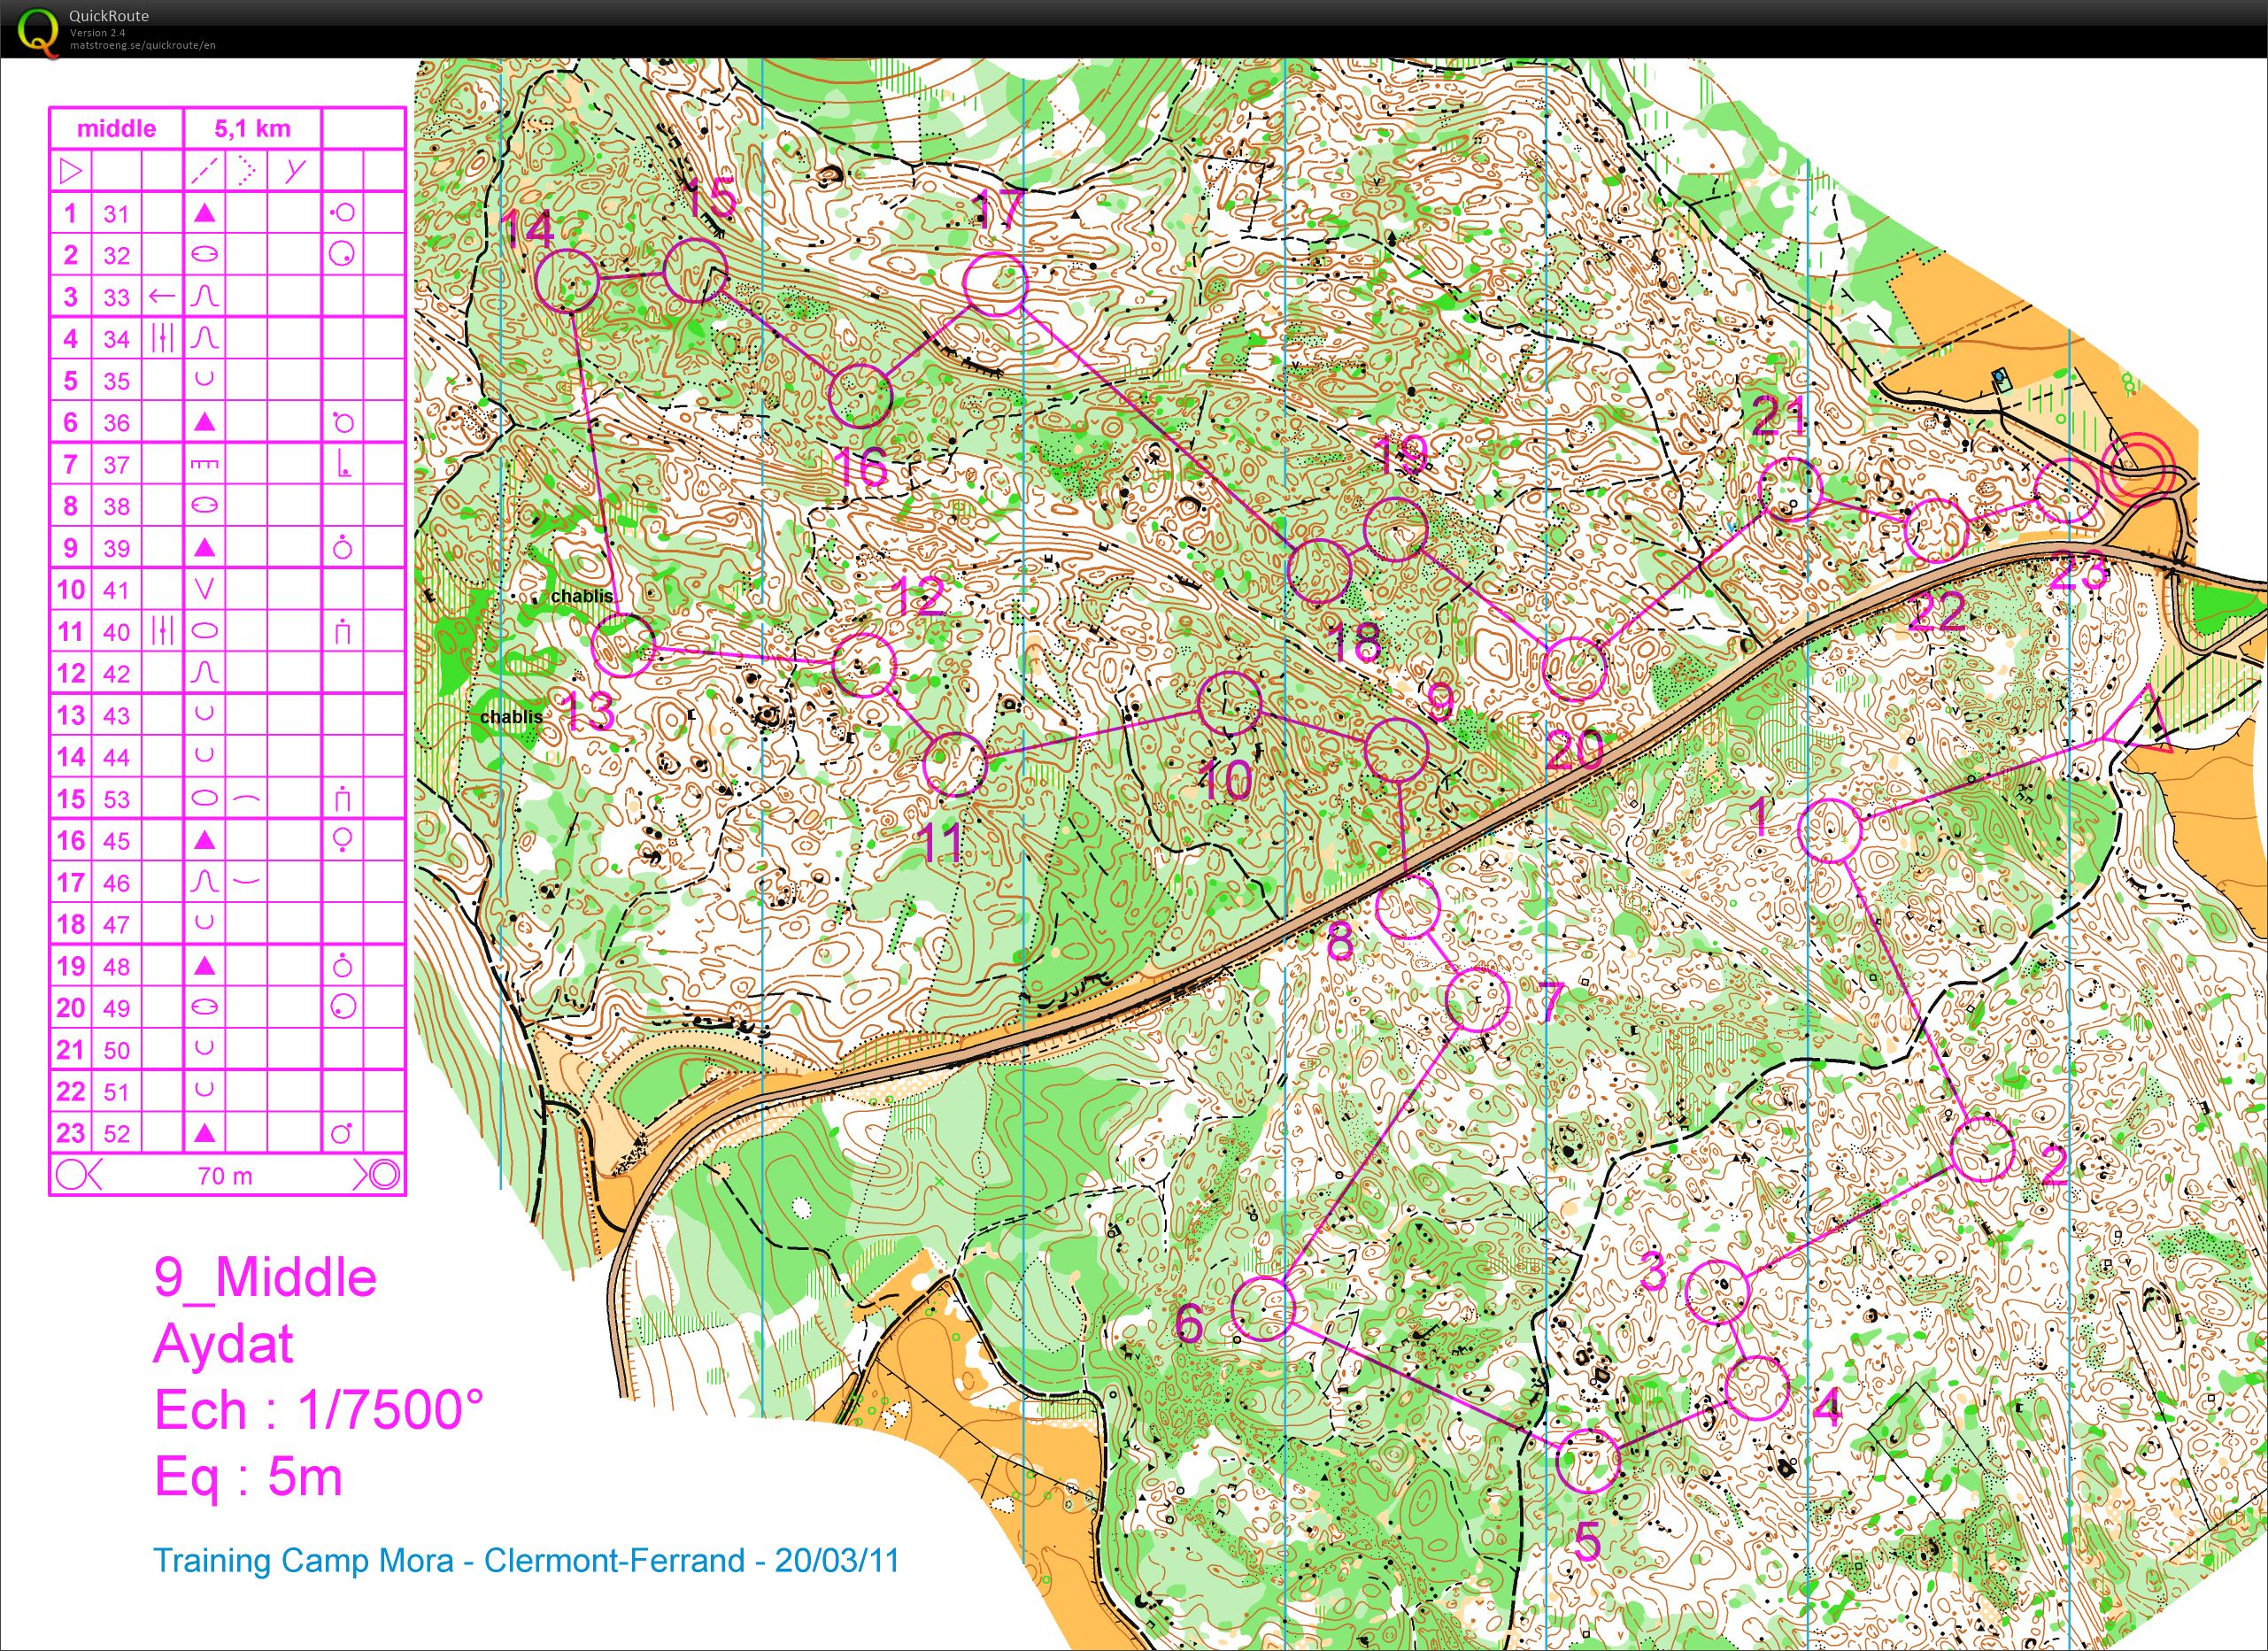
Task: Select the finish double circle on the map
Action: click(2138, 470)
